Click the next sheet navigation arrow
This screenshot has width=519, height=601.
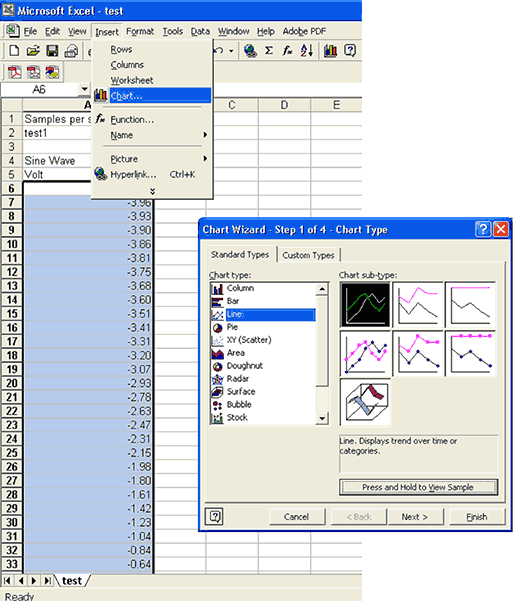point(34,581)
